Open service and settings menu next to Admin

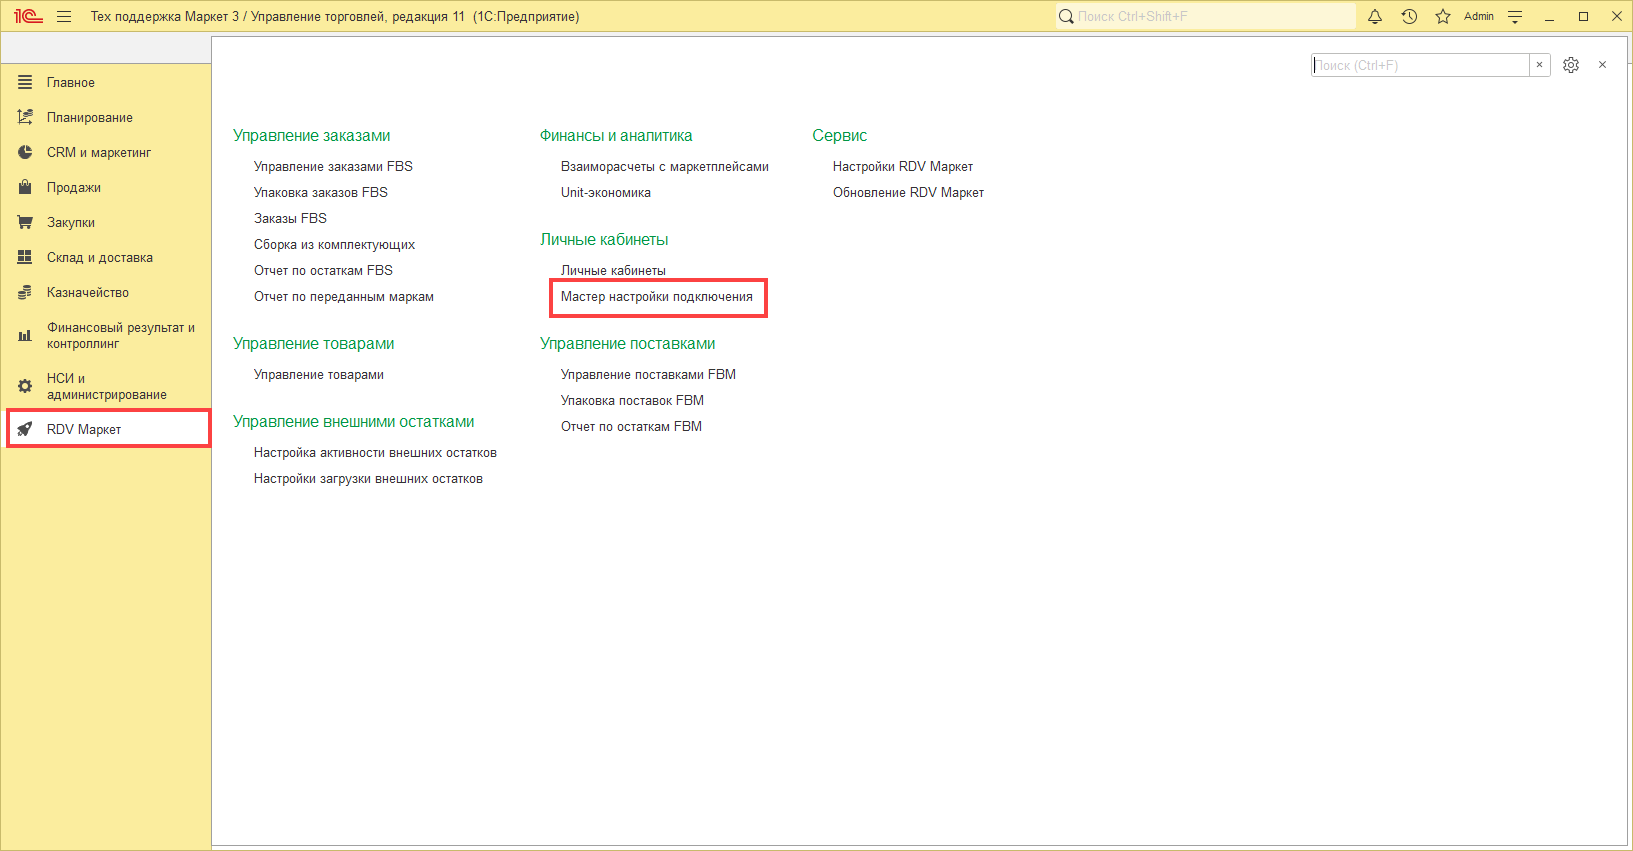tap(1515, 16)
